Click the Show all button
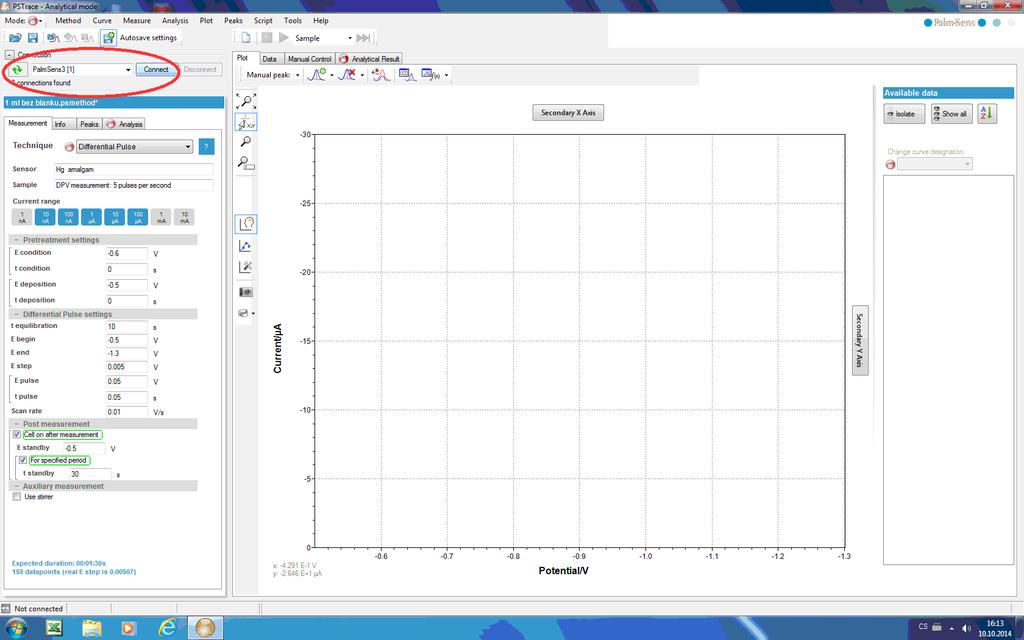 pos(952,114)
